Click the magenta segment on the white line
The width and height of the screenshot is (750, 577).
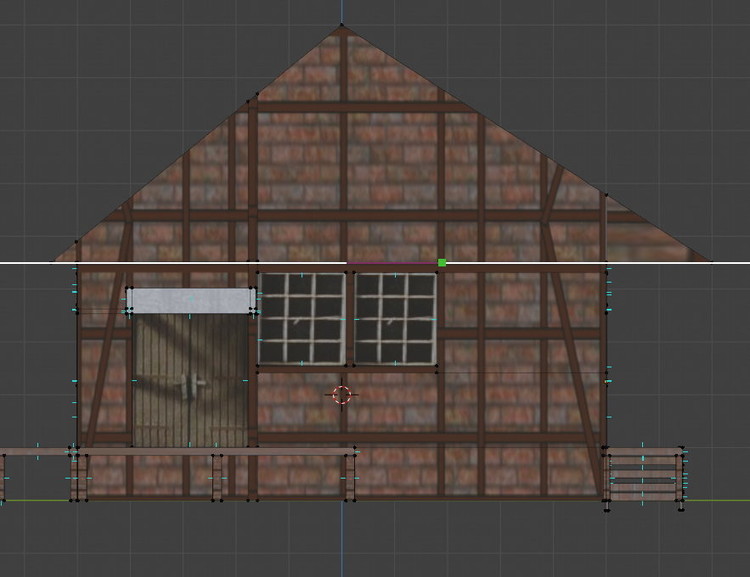click(392, 263)
